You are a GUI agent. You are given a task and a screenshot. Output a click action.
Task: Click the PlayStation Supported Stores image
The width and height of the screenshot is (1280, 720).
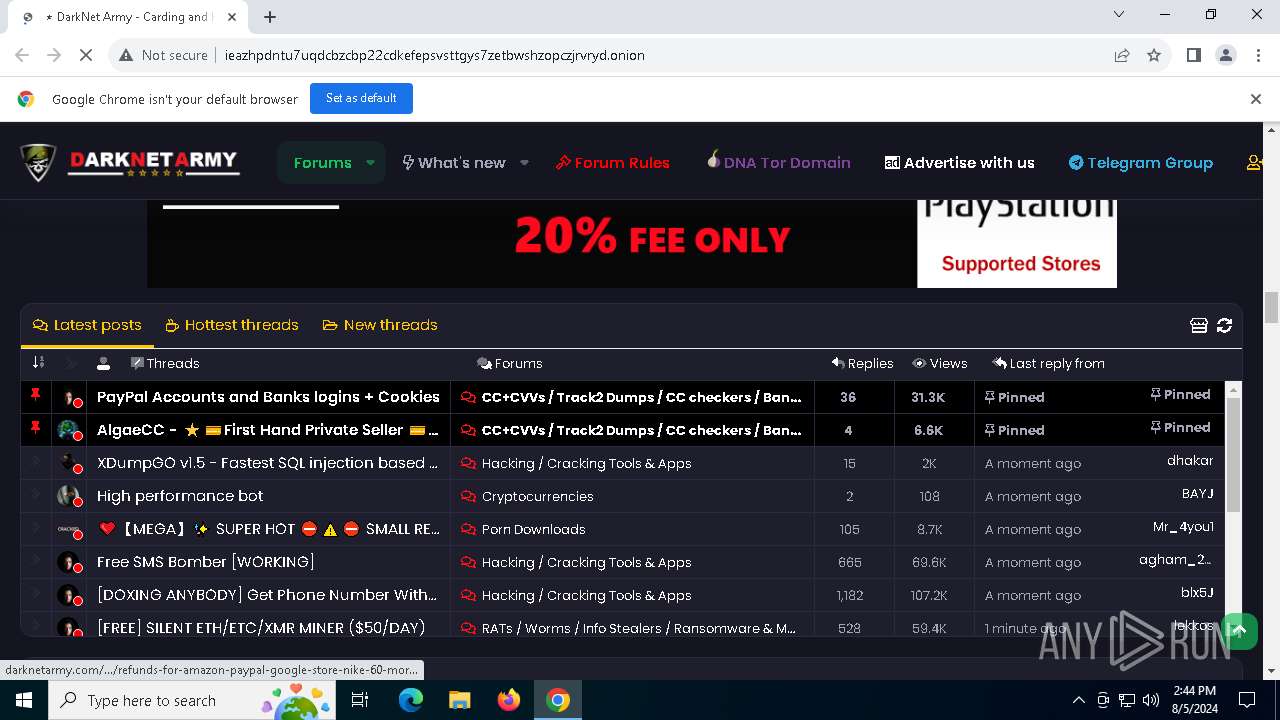point(1017,243)
